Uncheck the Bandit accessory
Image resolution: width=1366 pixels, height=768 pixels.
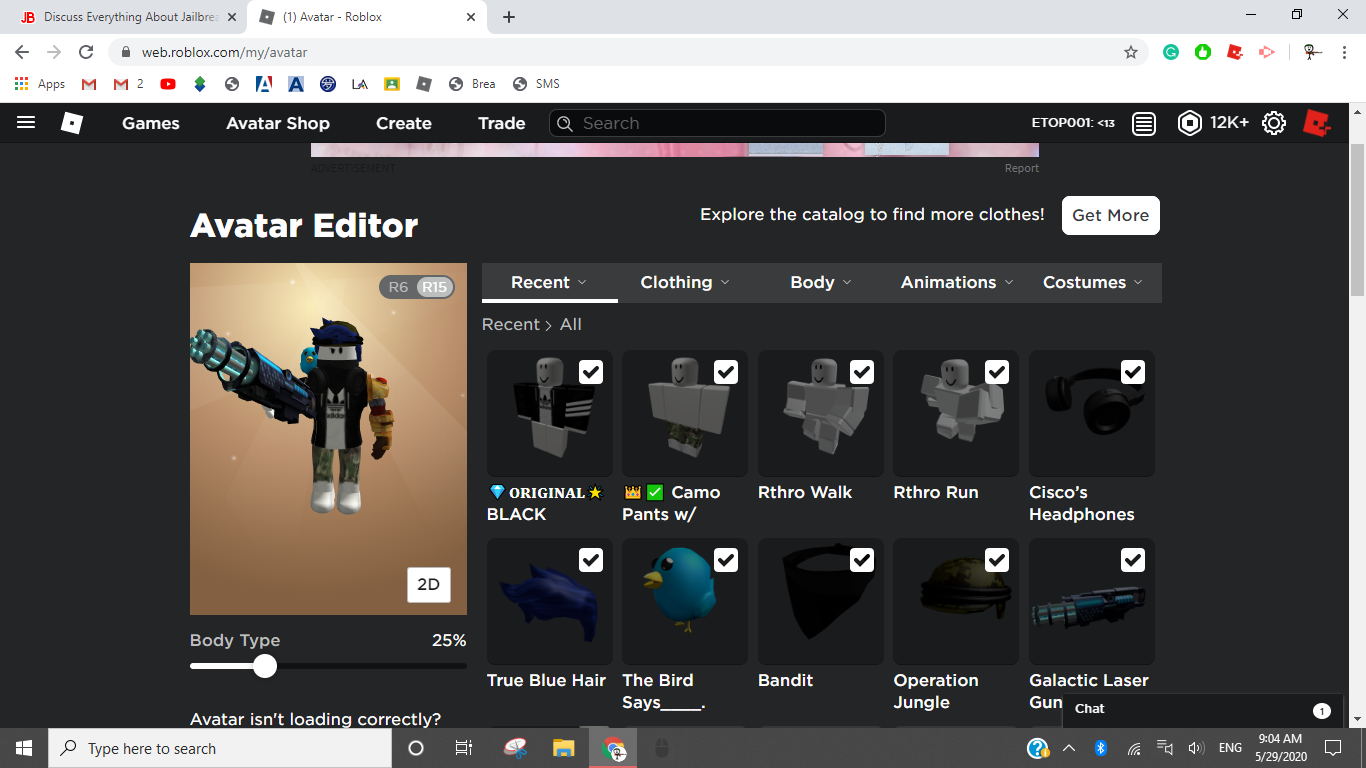(x=862, y=560)
